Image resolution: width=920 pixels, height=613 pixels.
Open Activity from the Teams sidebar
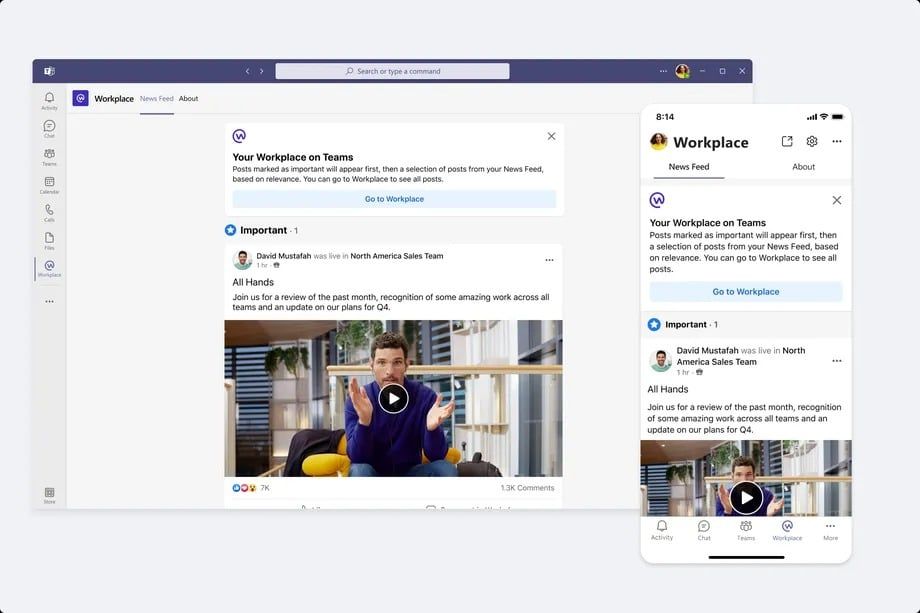pos(48,99)
